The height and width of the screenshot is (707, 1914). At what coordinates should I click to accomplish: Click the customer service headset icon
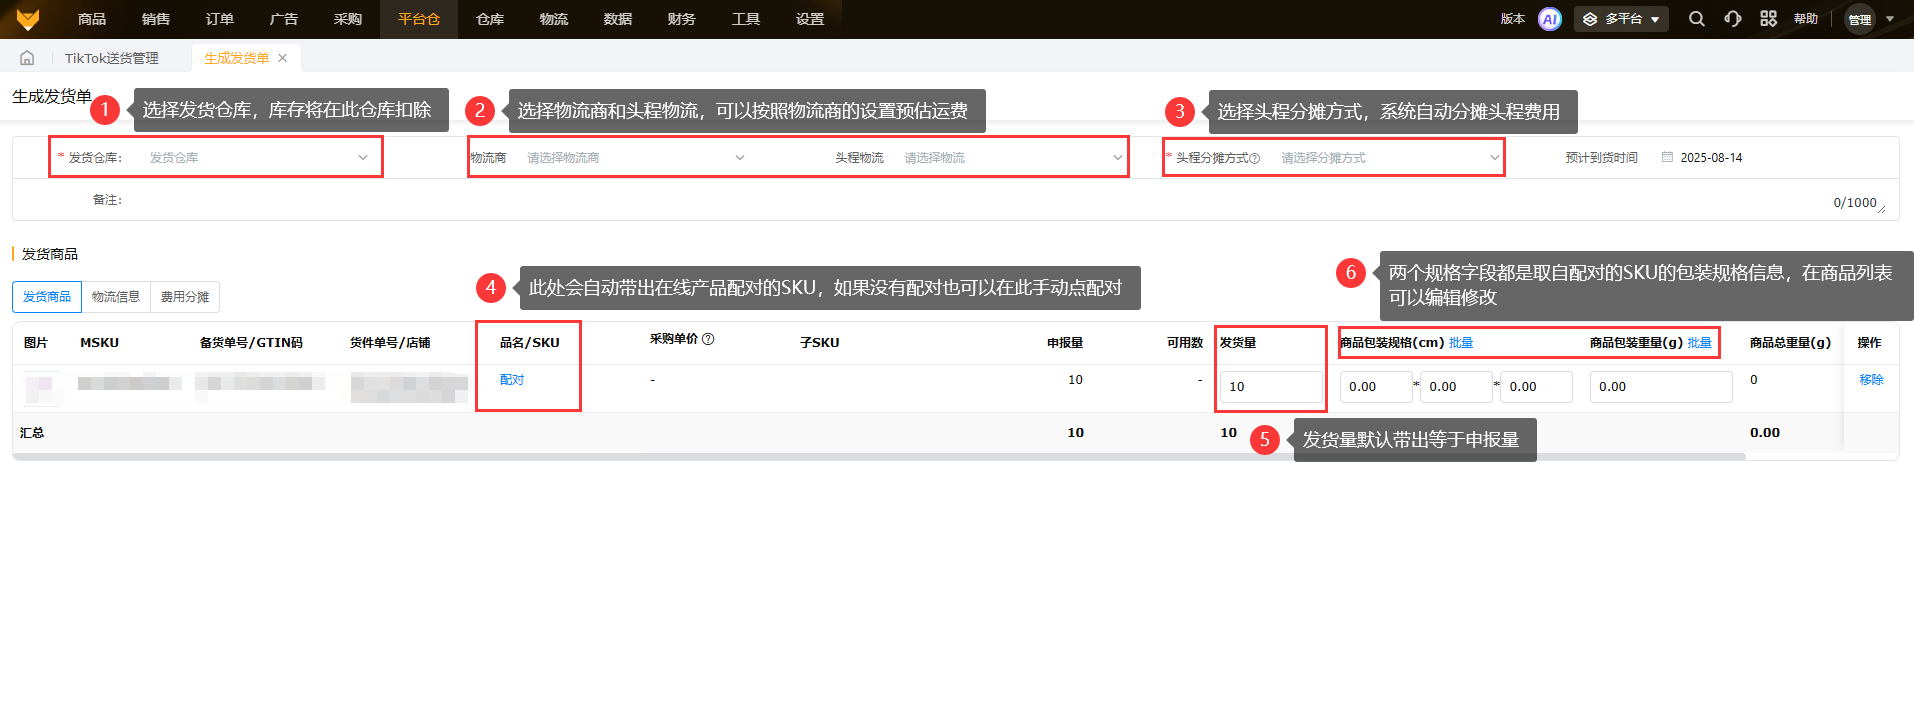(1733, 19)
